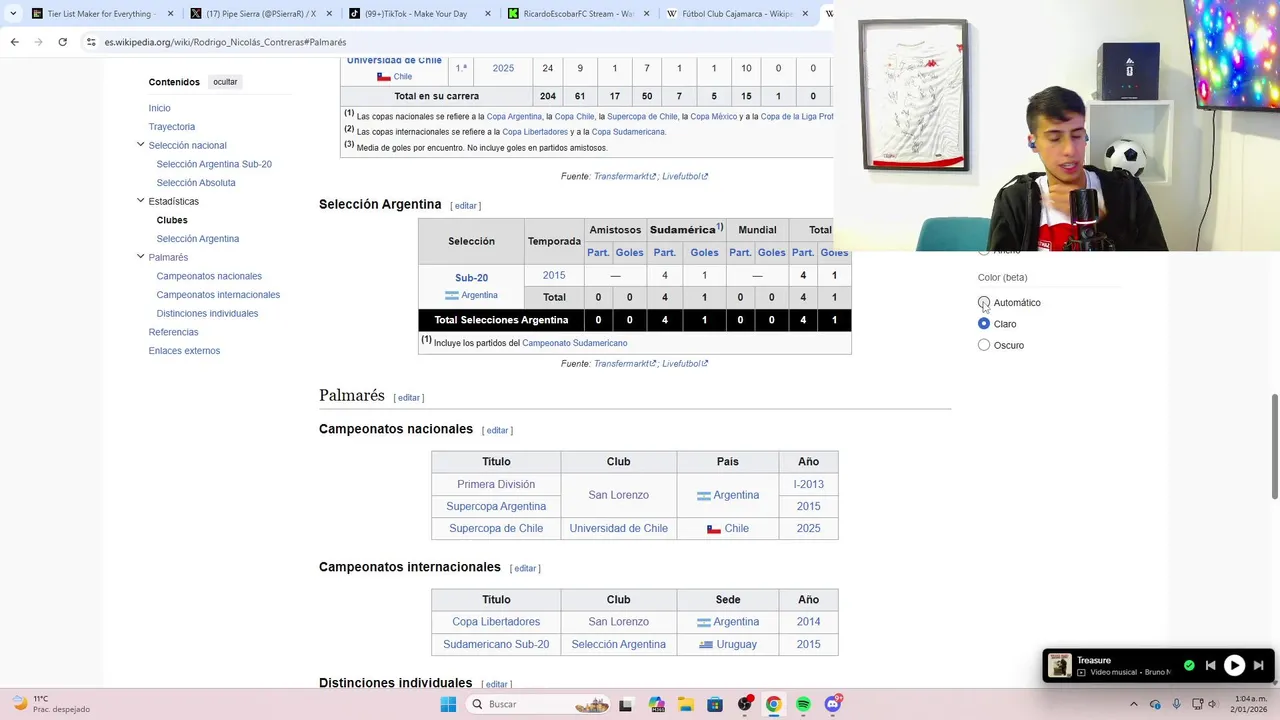Open Referencias in the contents list
This screenshot has height=720, width=1280.
click(173, 332)
